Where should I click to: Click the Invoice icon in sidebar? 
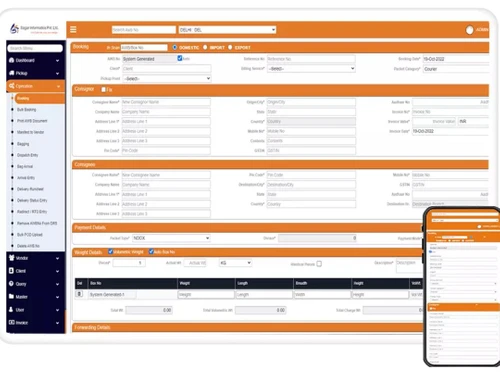click(12, 322)
